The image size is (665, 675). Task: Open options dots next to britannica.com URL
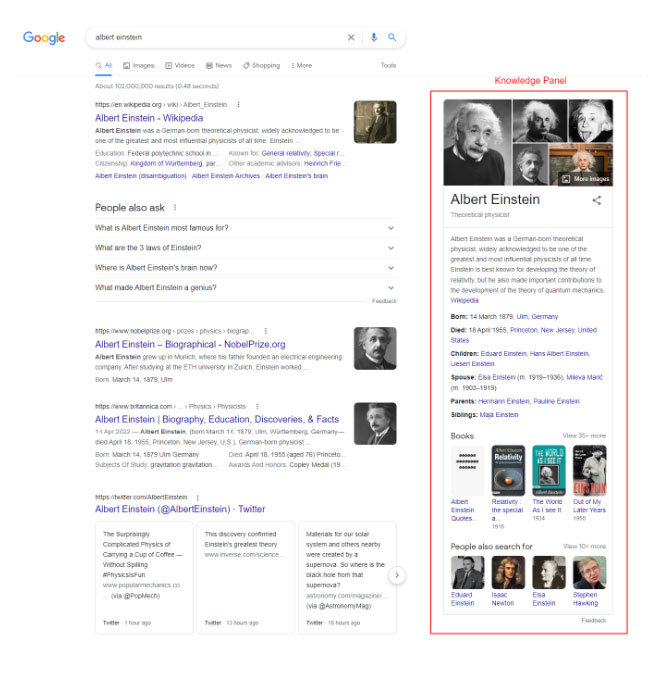click(257, 406)
